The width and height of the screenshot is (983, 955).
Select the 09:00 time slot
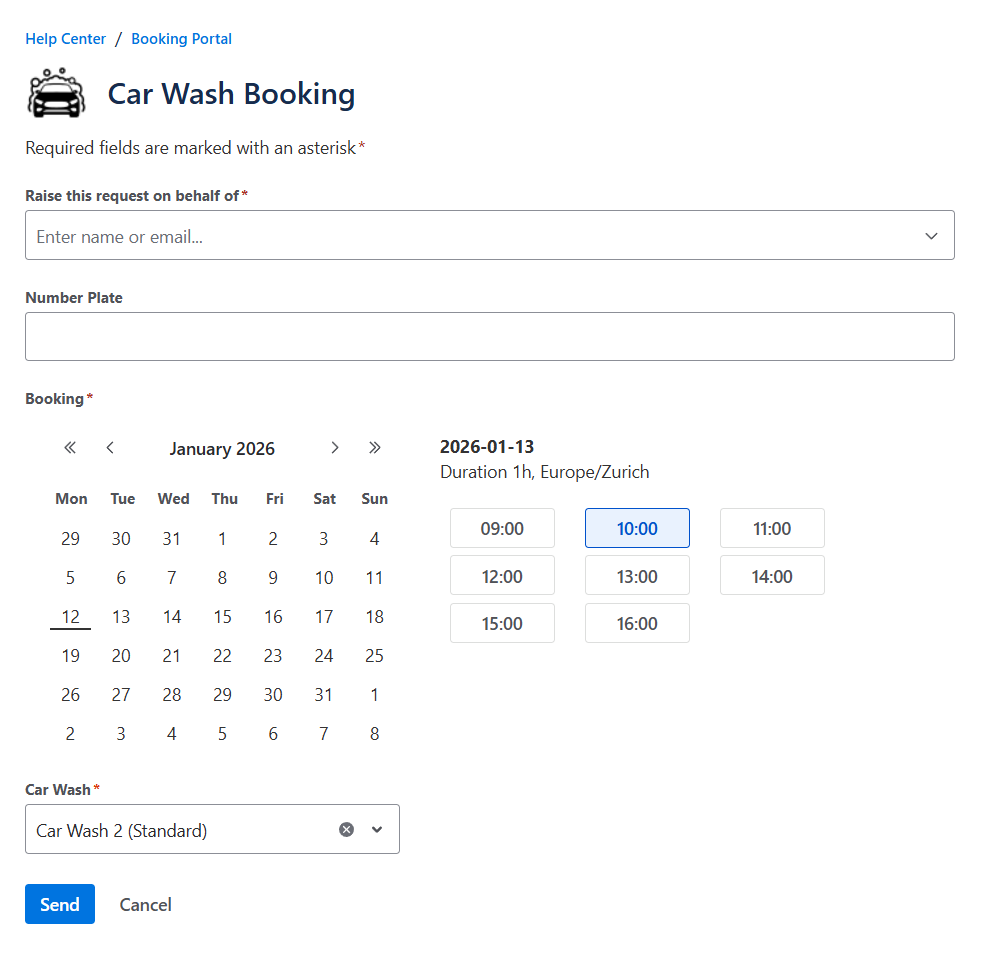(502, 529)
